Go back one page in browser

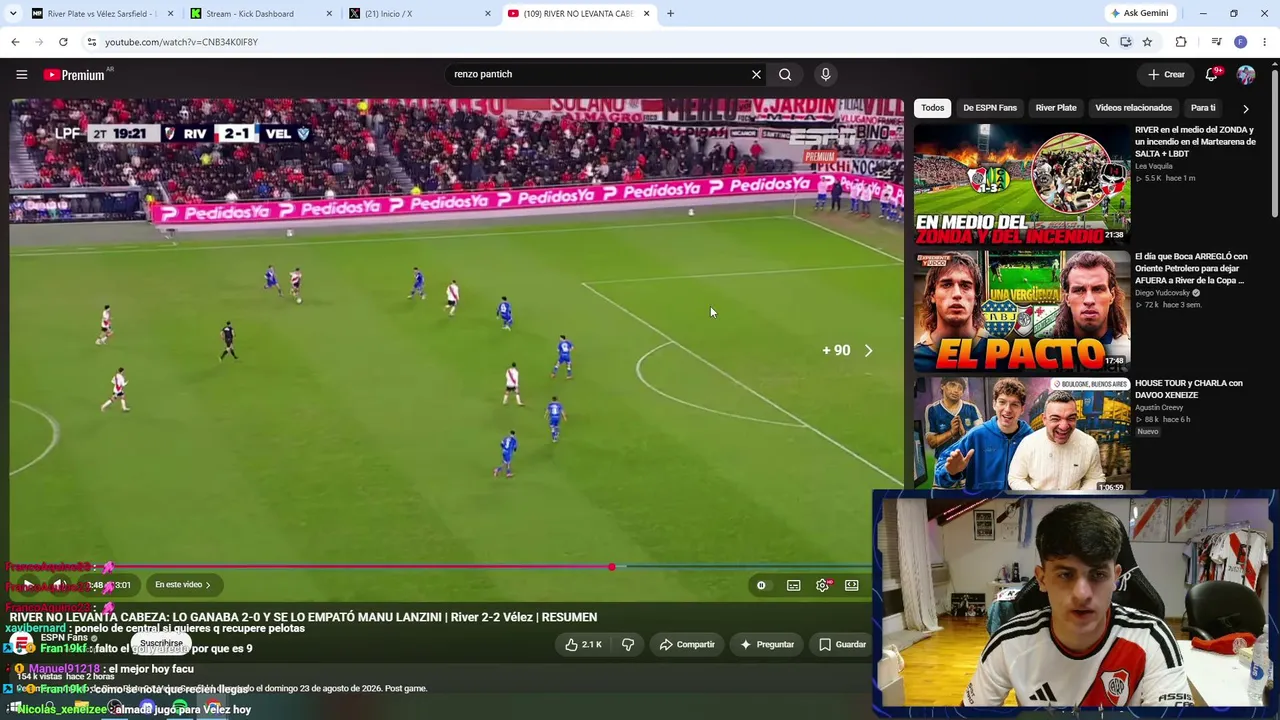click(15, 42)
